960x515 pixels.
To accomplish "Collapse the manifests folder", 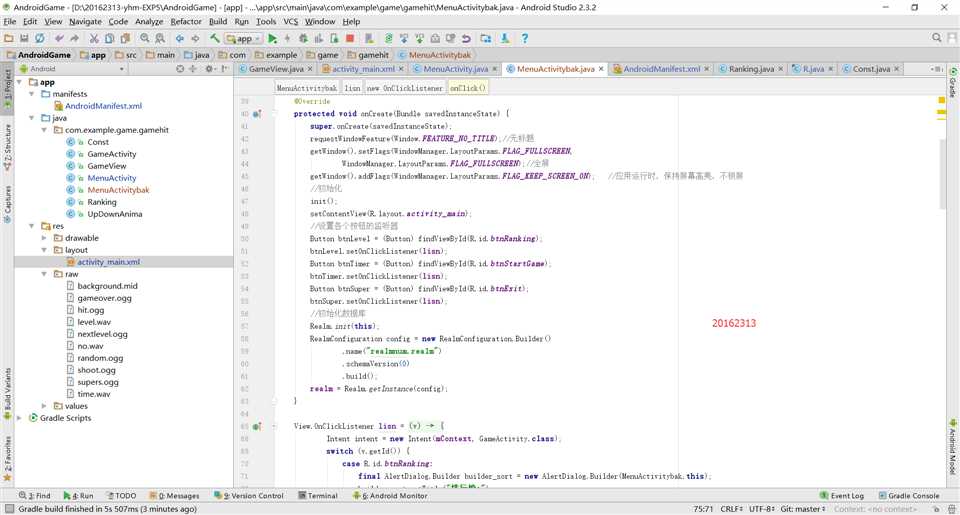I will coord(31,94).
